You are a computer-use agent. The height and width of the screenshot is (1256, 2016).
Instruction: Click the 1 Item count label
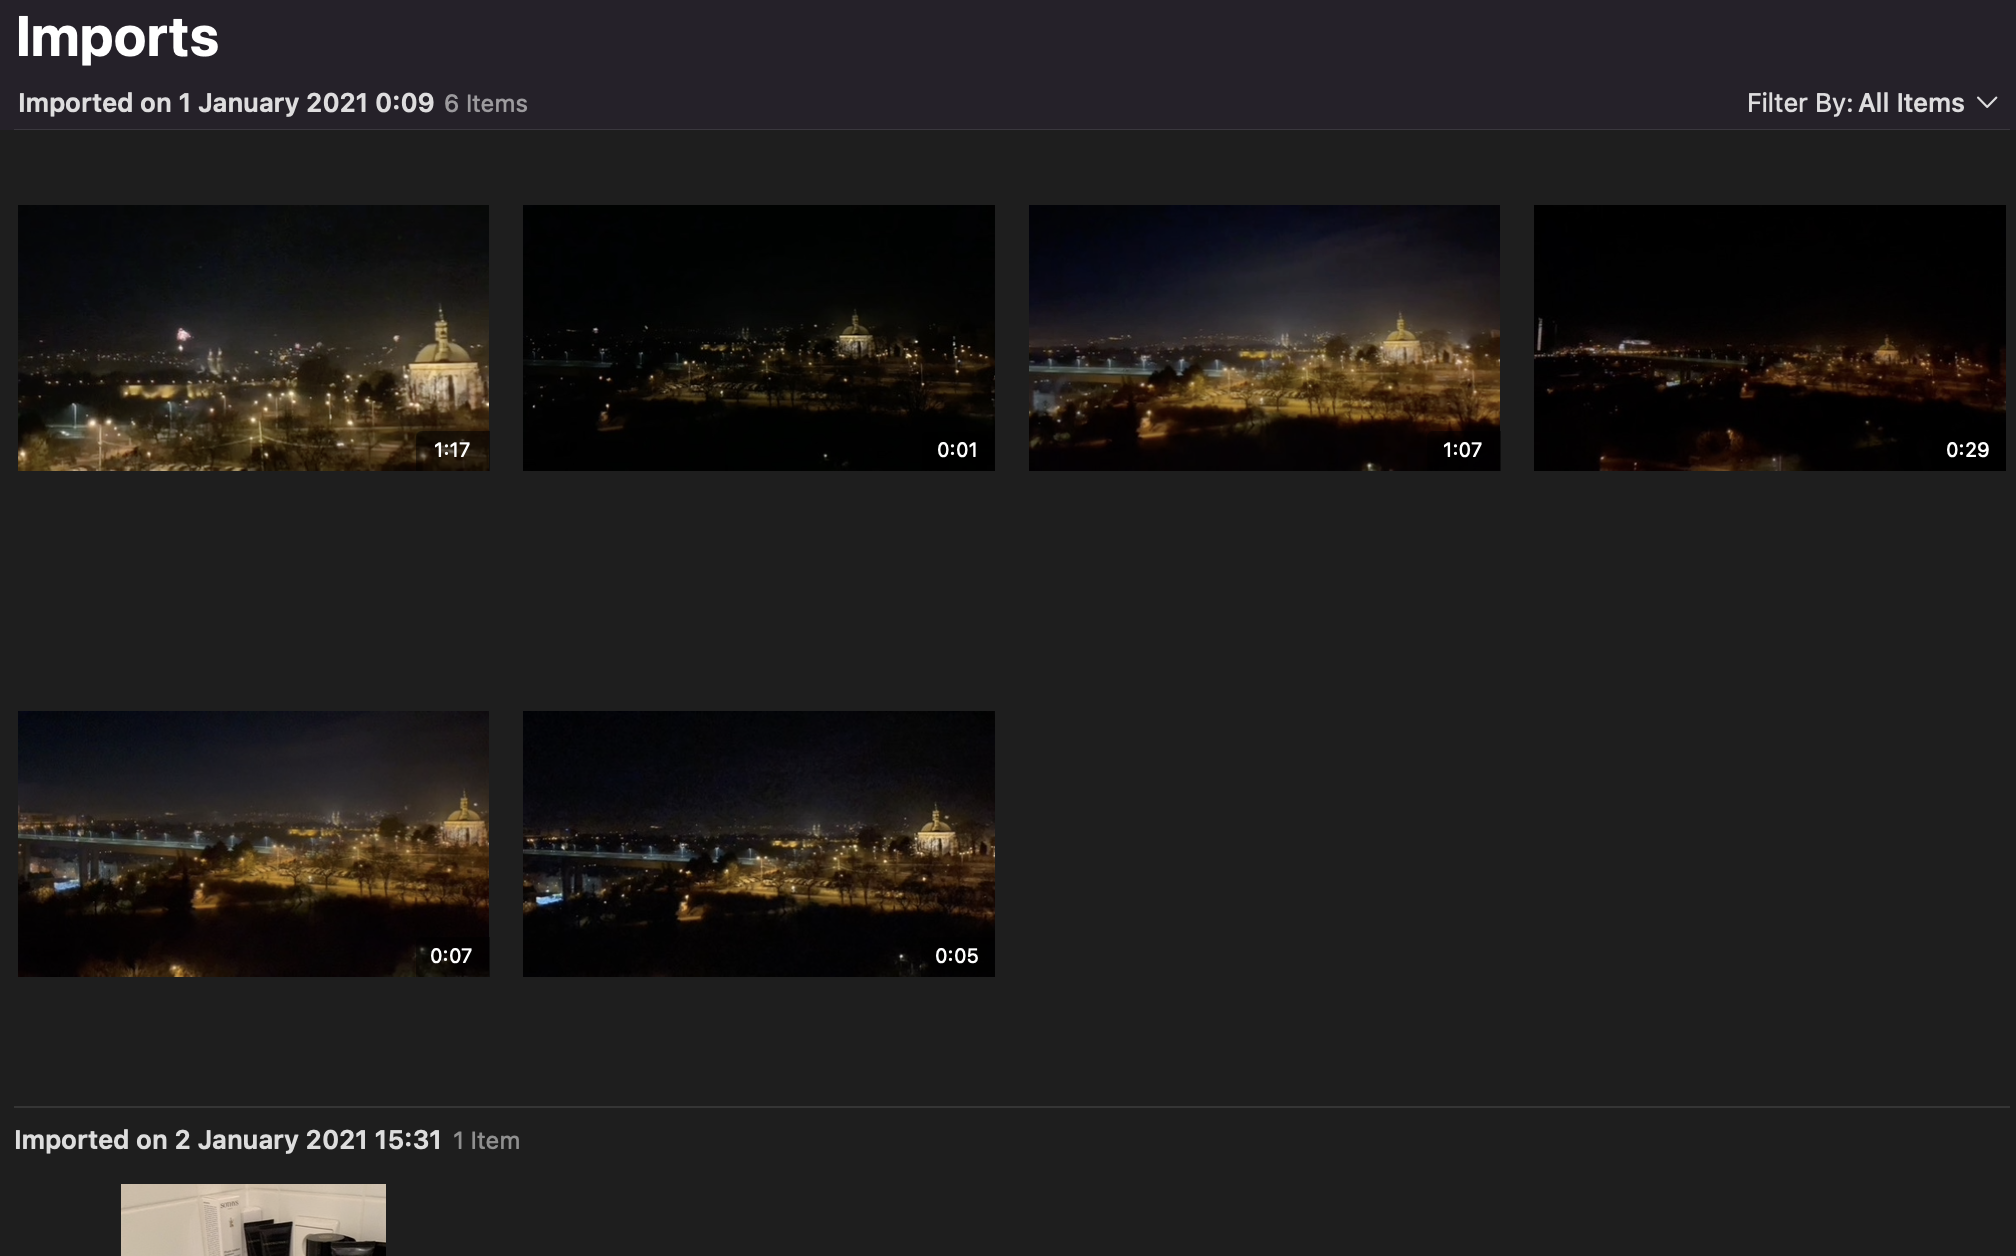[486, 1141]
